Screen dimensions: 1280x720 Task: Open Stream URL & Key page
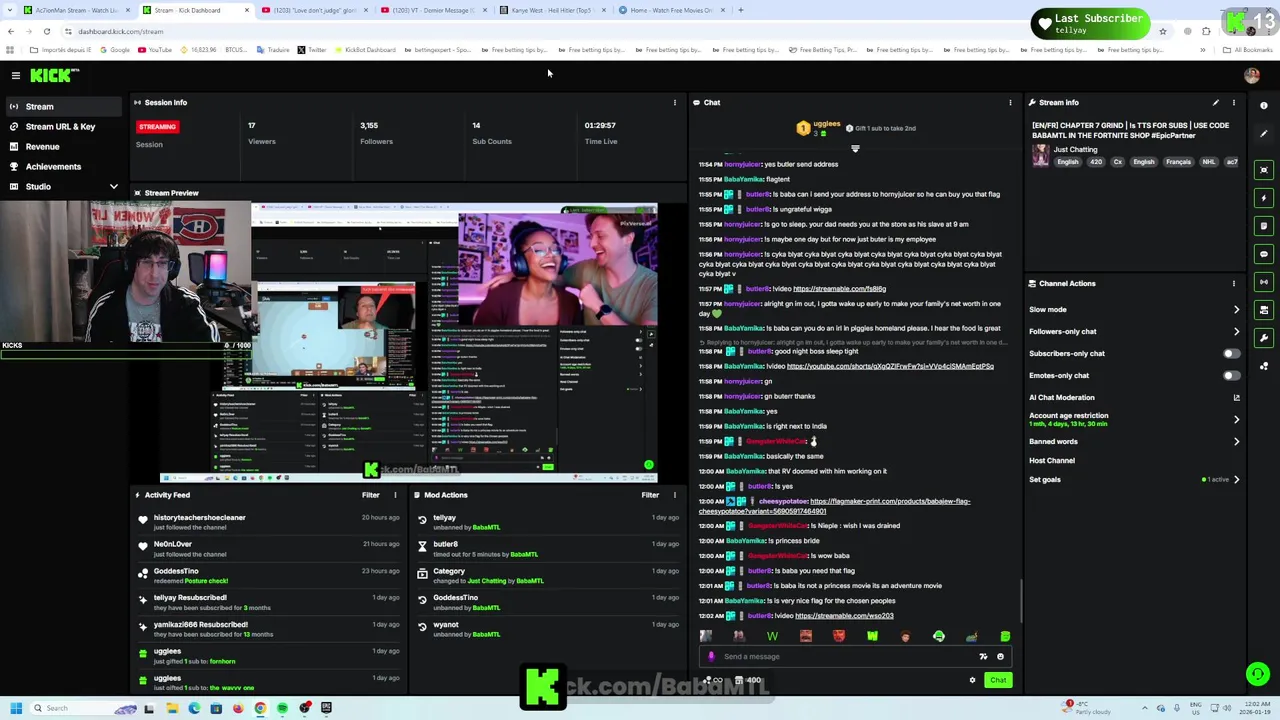click(60, 126)
